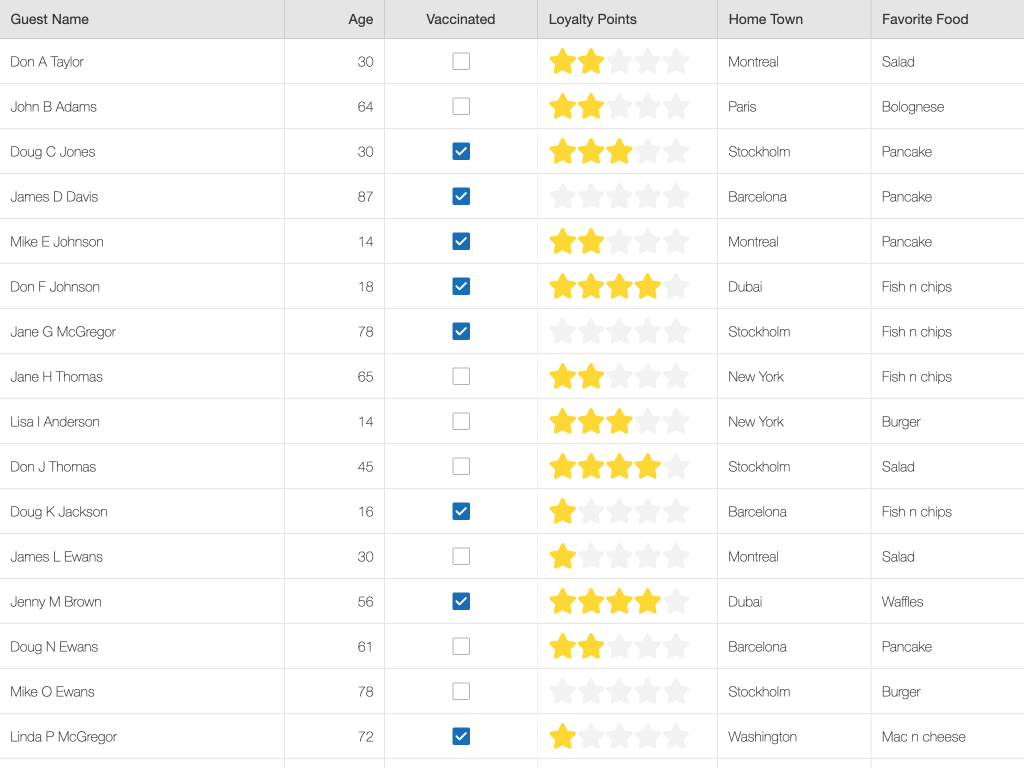Screen dimensions: 1024x768
Task: Sort by the Guest Name column header
Action: tap(50, 19)
